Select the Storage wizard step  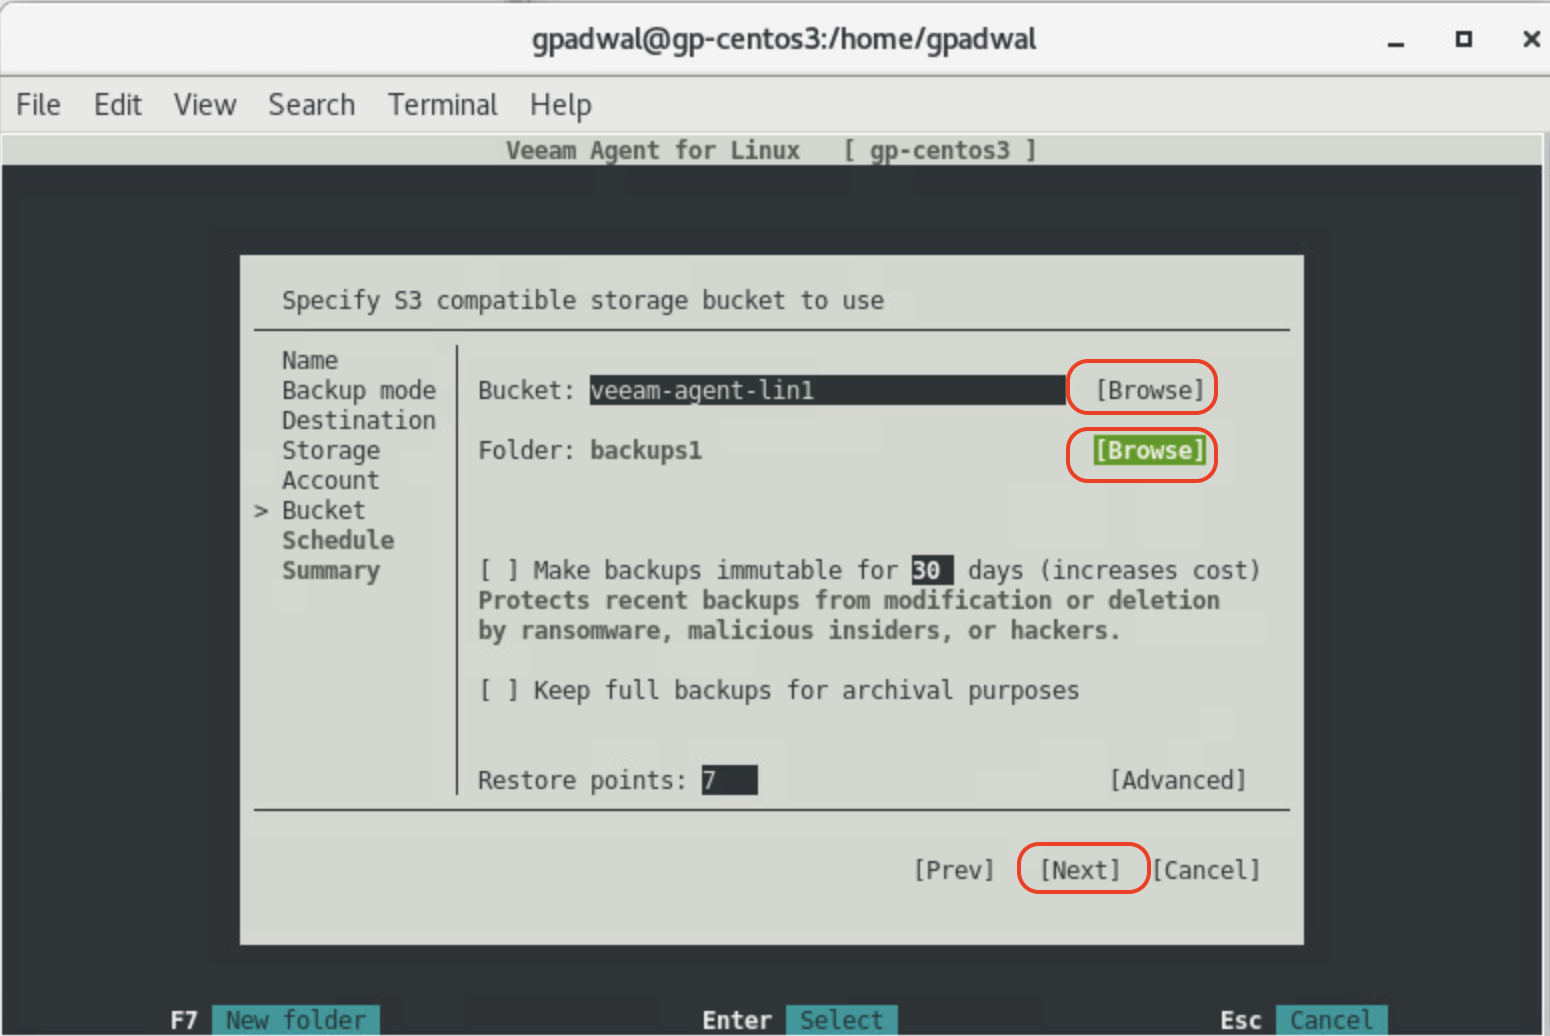(x=331, y=450)
